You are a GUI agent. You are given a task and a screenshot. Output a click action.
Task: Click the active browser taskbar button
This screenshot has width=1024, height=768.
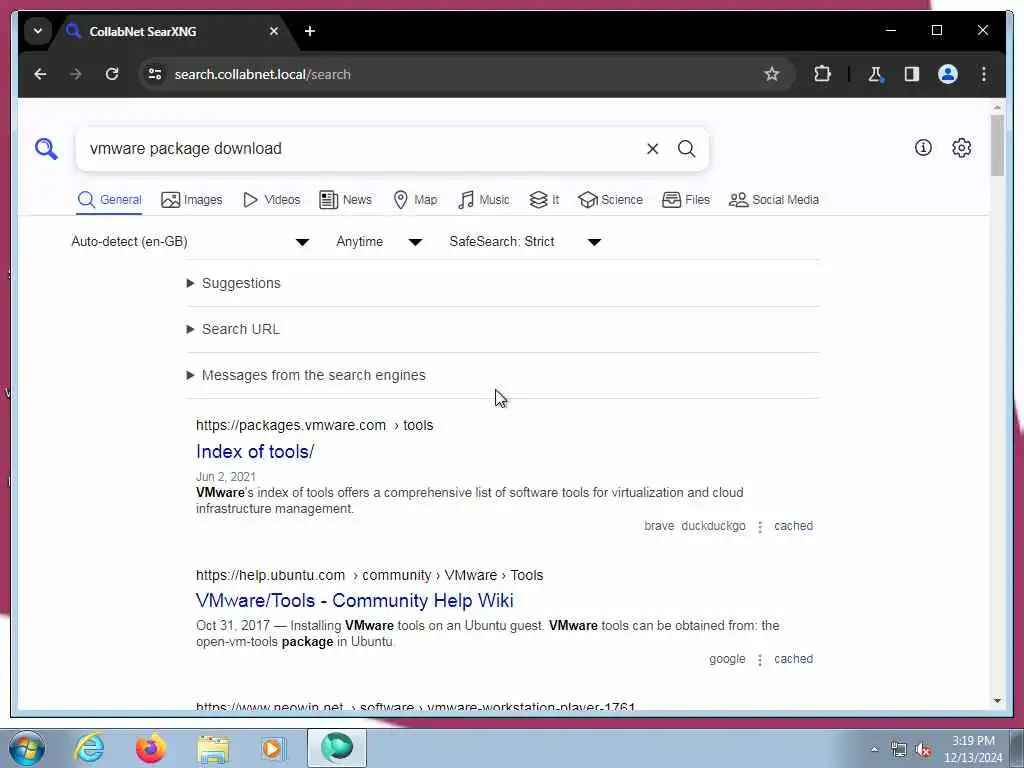pyautogui.click(x=337, y=748)
